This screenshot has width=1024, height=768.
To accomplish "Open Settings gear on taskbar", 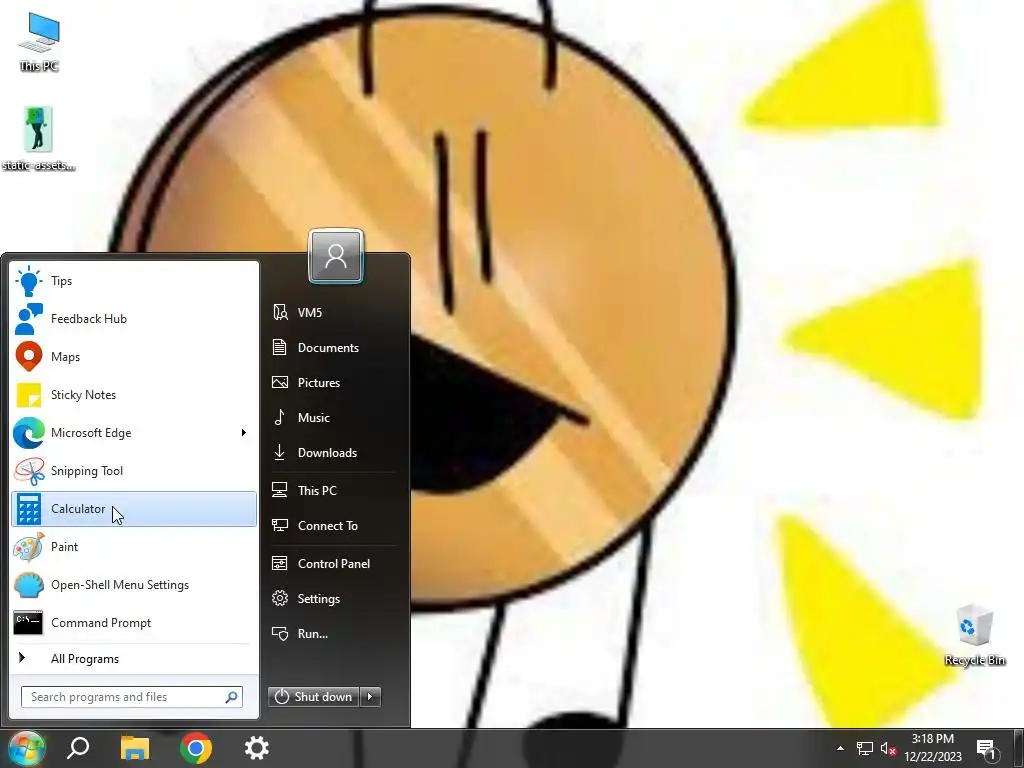I will click(257, 748).
